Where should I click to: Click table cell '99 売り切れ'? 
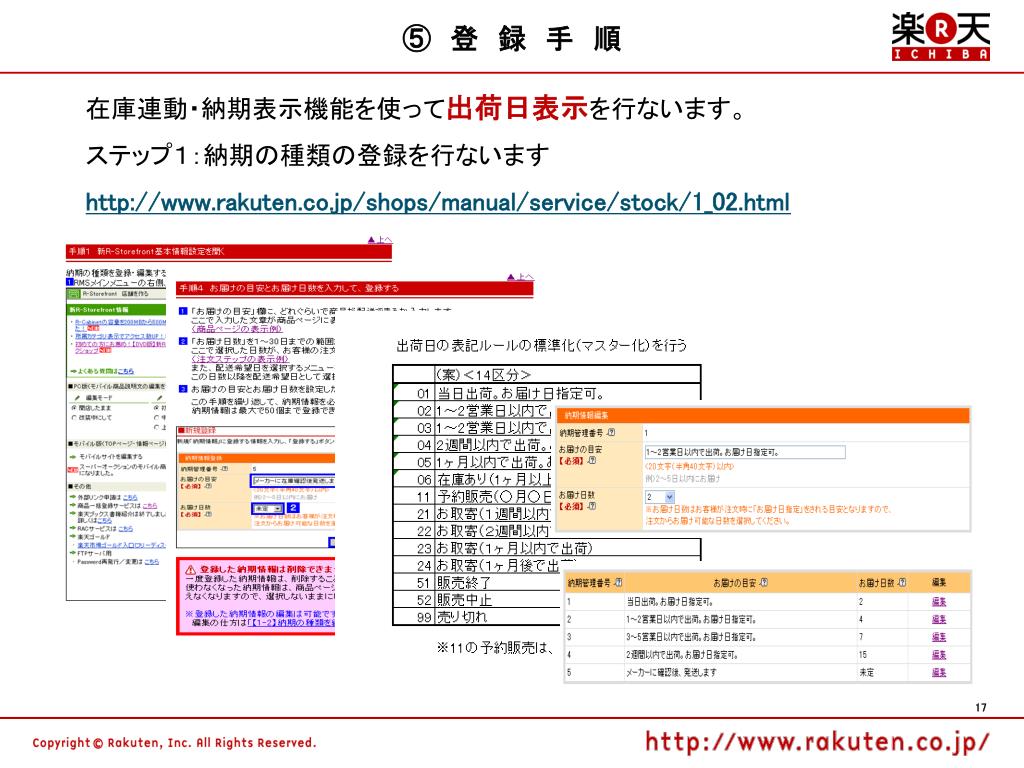pyautogui.click(x=477, y=616)
